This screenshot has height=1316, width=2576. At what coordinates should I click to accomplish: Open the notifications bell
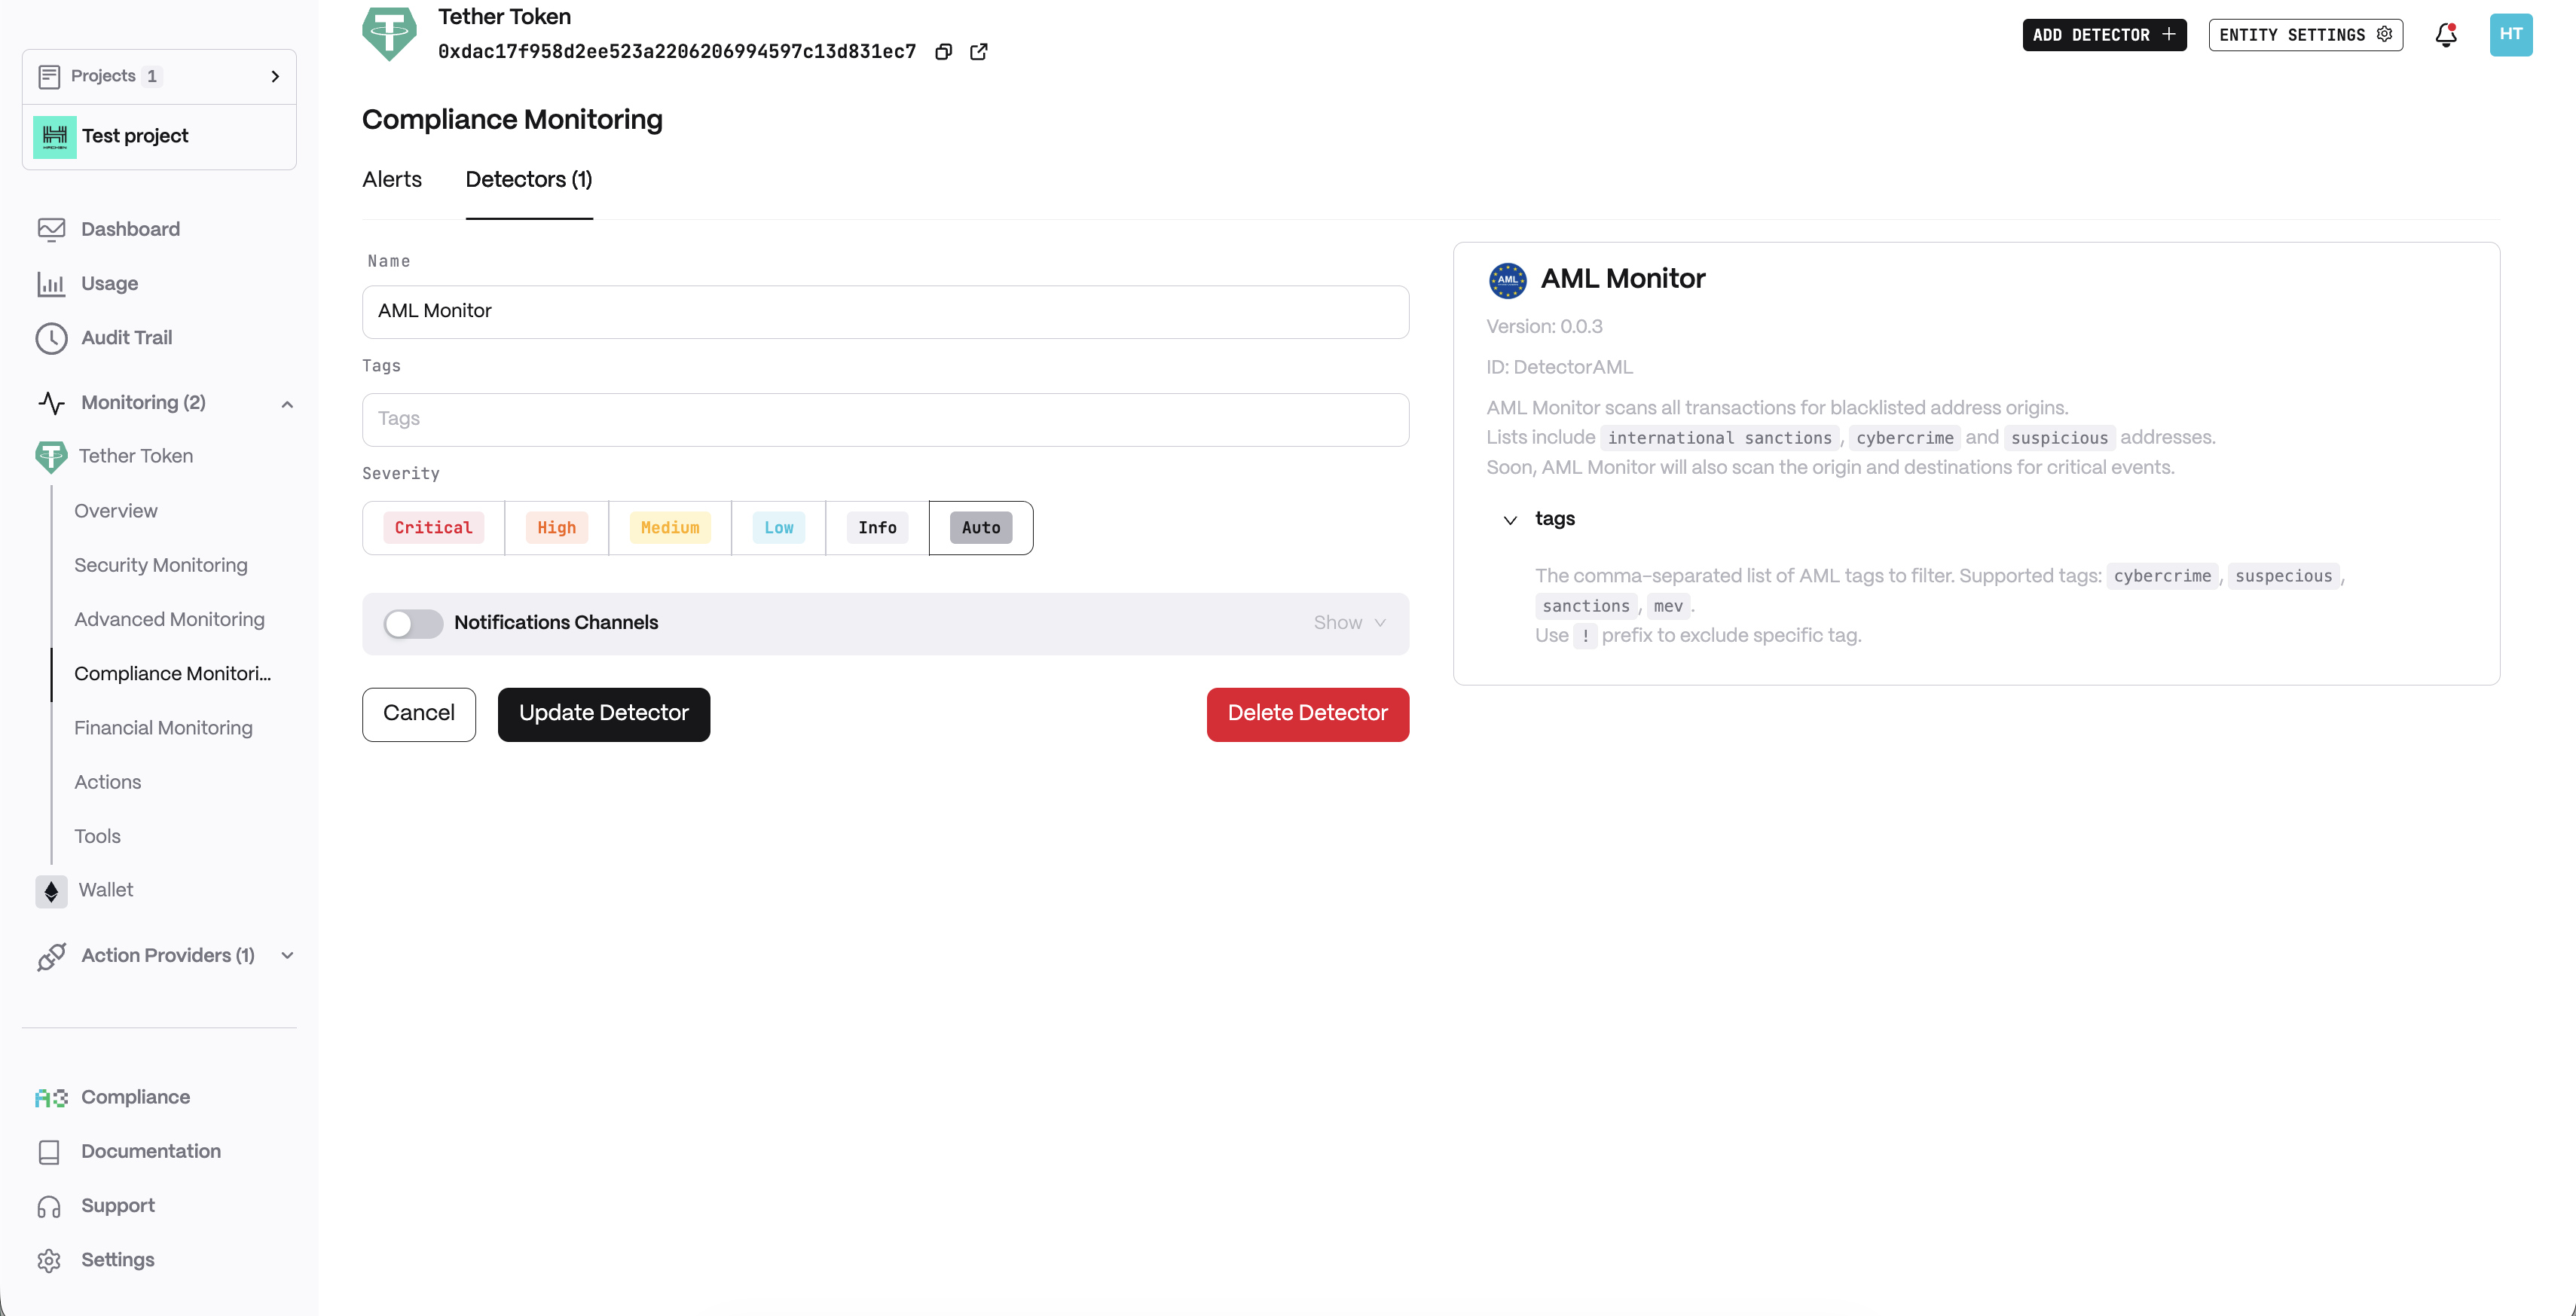click(2446, 35)
